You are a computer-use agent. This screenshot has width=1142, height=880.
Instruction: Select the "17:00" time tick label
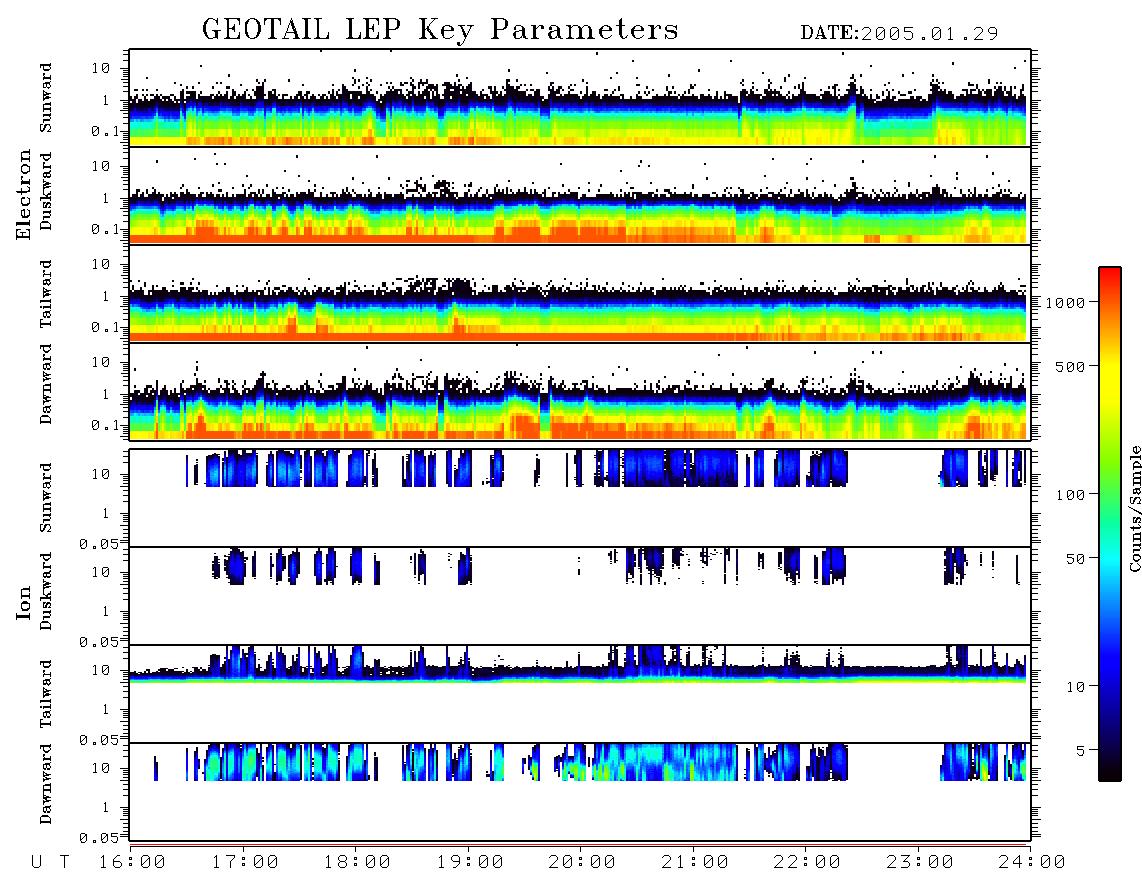245,862
